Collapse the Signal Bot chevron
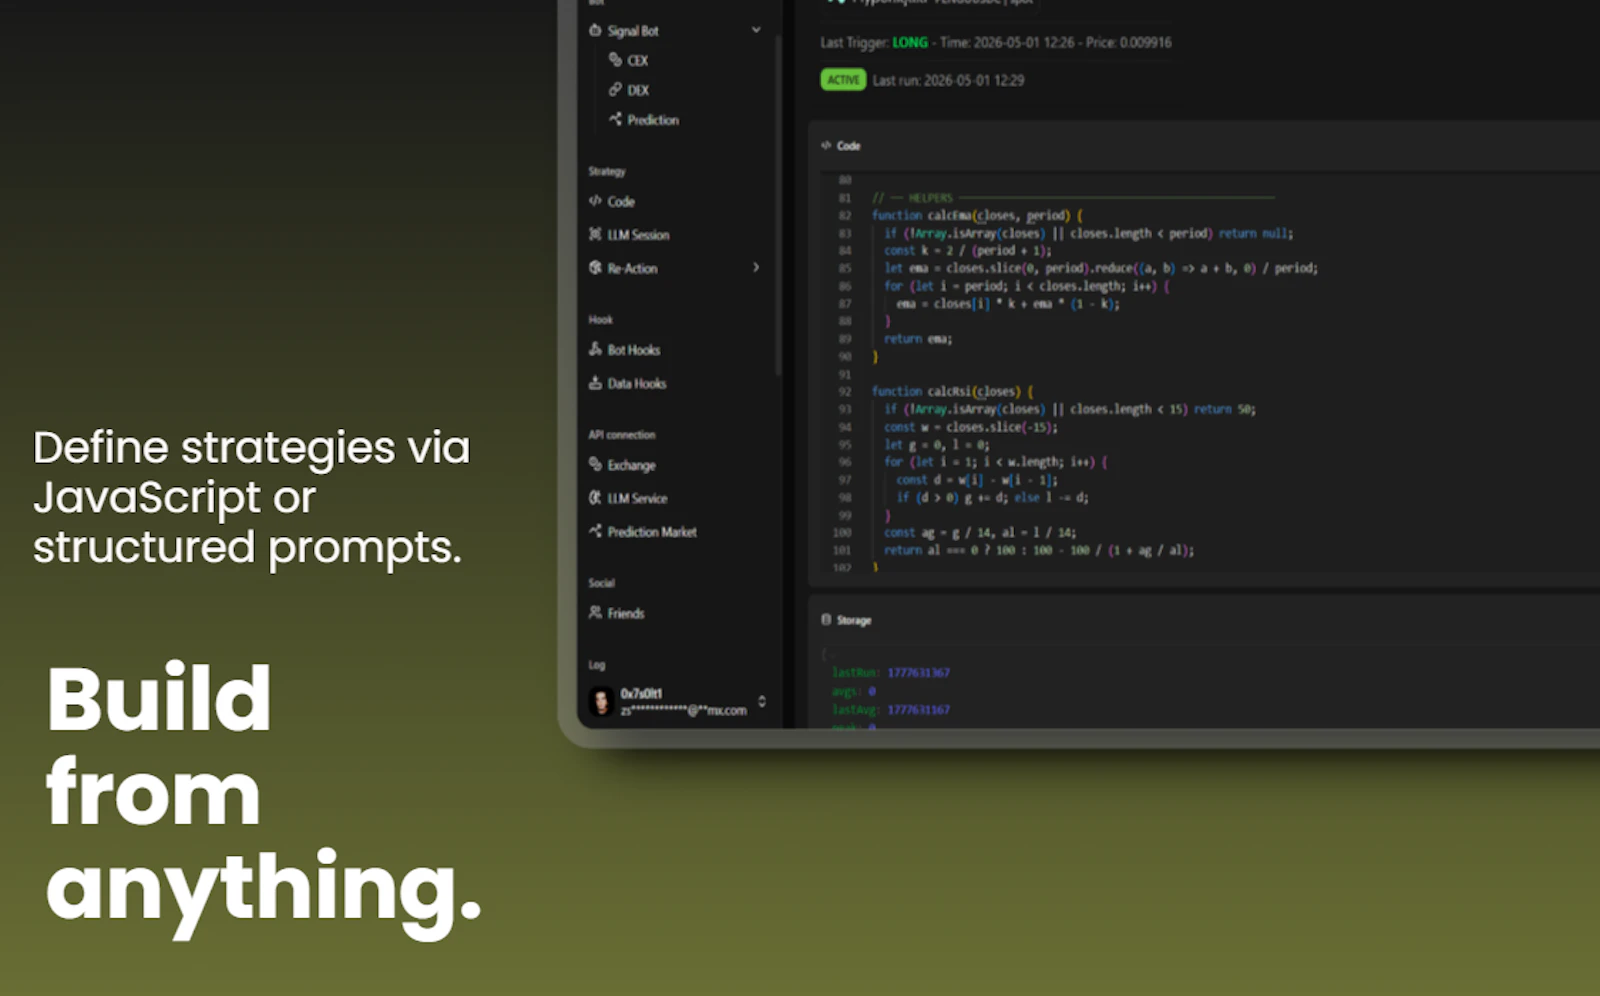This screenshot has width=1600, height=996. point(756,30)
